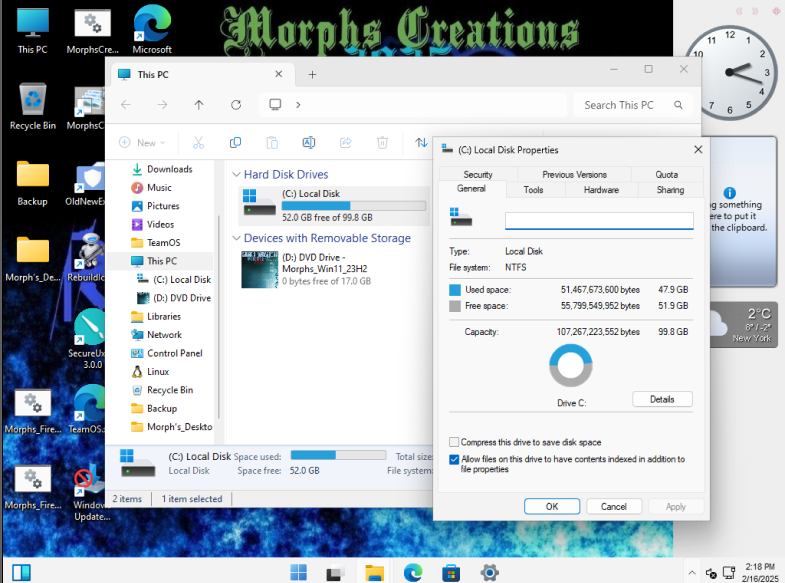Click the Delete trash icon in toolbar
This screenshot has width=785, height=583.
382,143
